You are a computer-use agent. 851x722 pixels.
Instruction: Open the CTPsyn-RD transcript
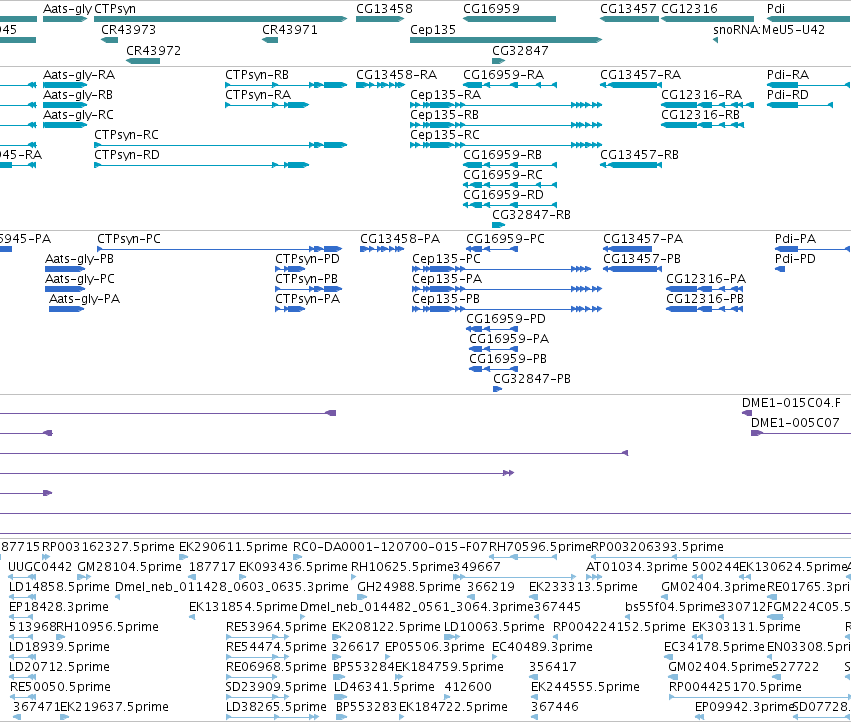coord(201,165)
